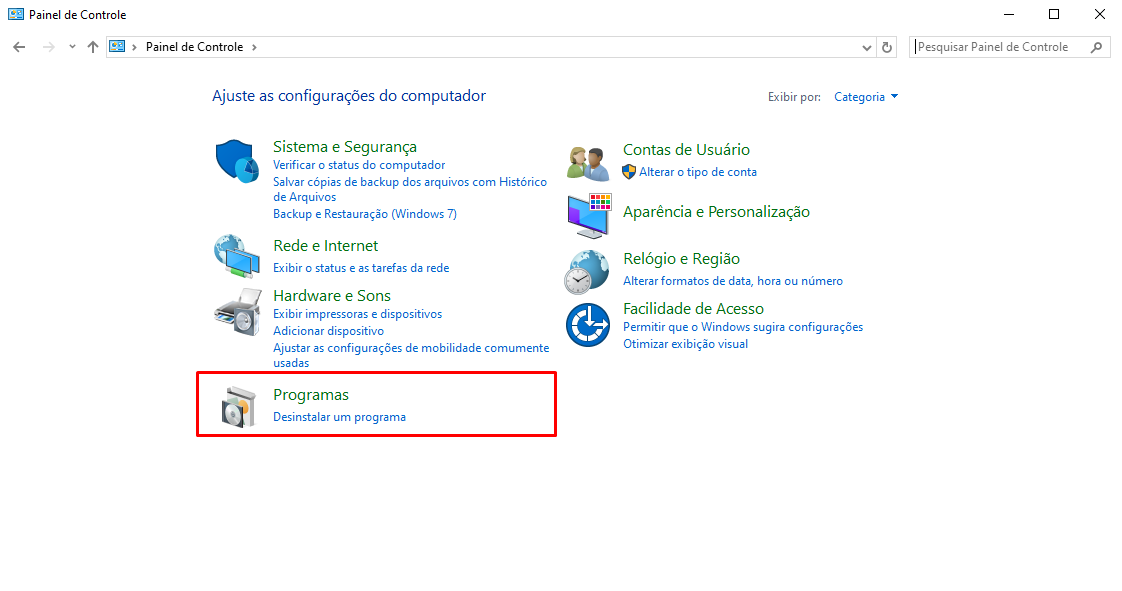
Task: Open Verificar o status do computador
Action: [359, 165]
